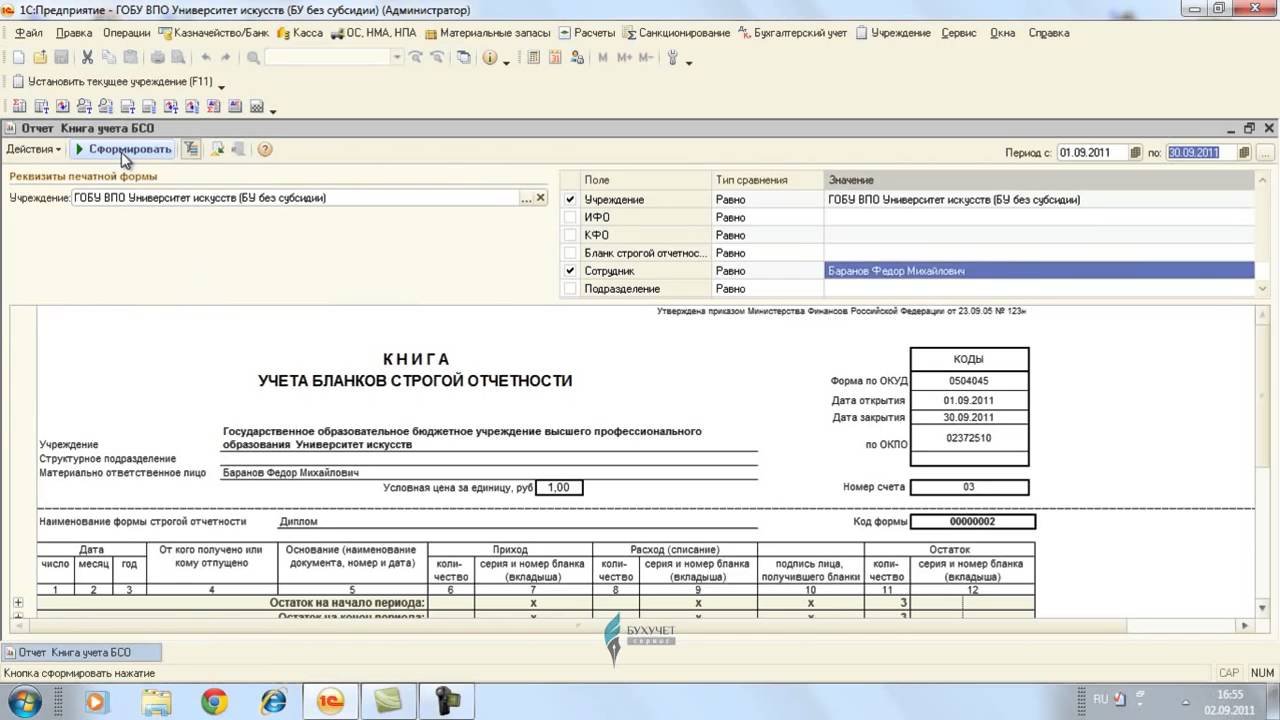
Task: Toggle the Сотрудник filter checkbox
Action: (570, 271)
